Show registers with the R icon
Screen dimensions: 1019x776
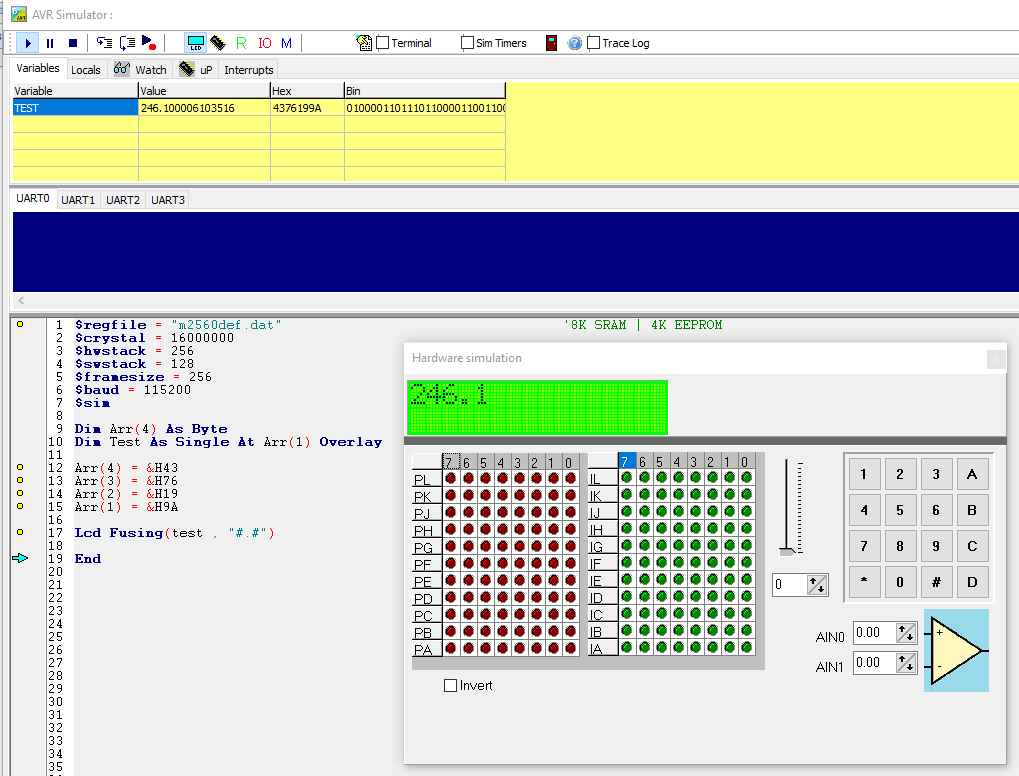(x=241, y=43)
